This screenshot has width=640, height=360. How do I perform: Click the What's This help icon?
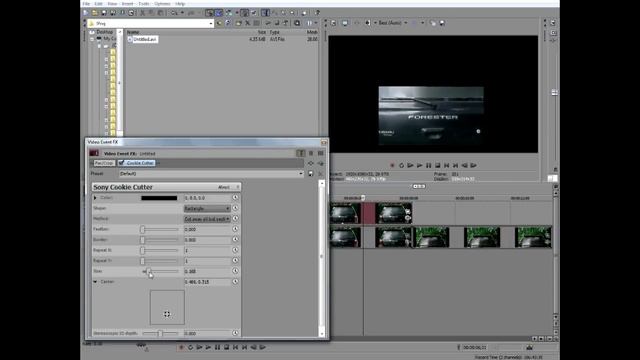318,13
